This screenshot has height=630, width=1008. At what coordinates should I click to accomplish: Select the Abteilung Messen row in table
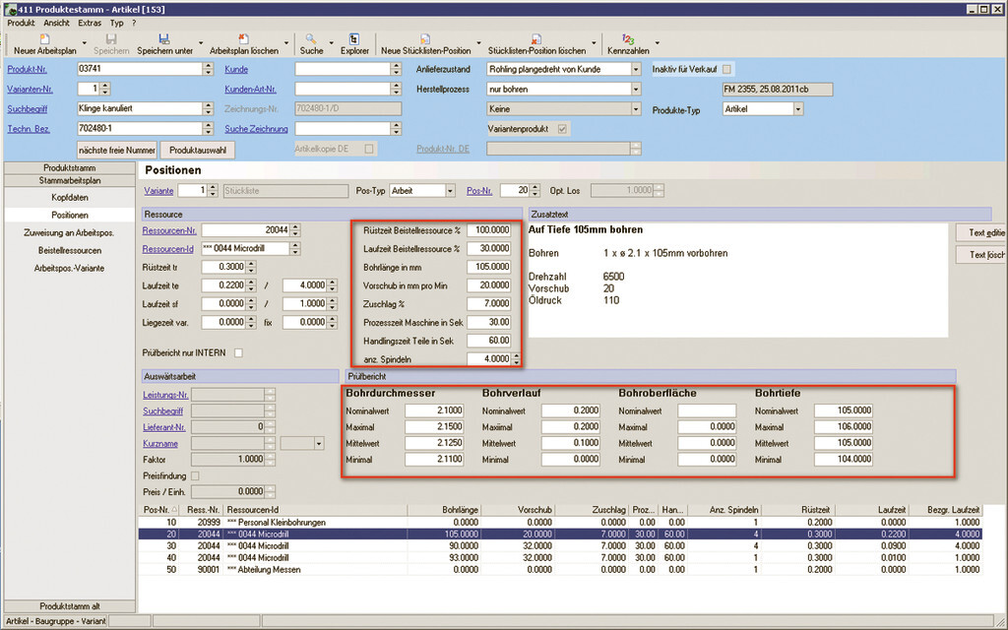click(269, 568)
